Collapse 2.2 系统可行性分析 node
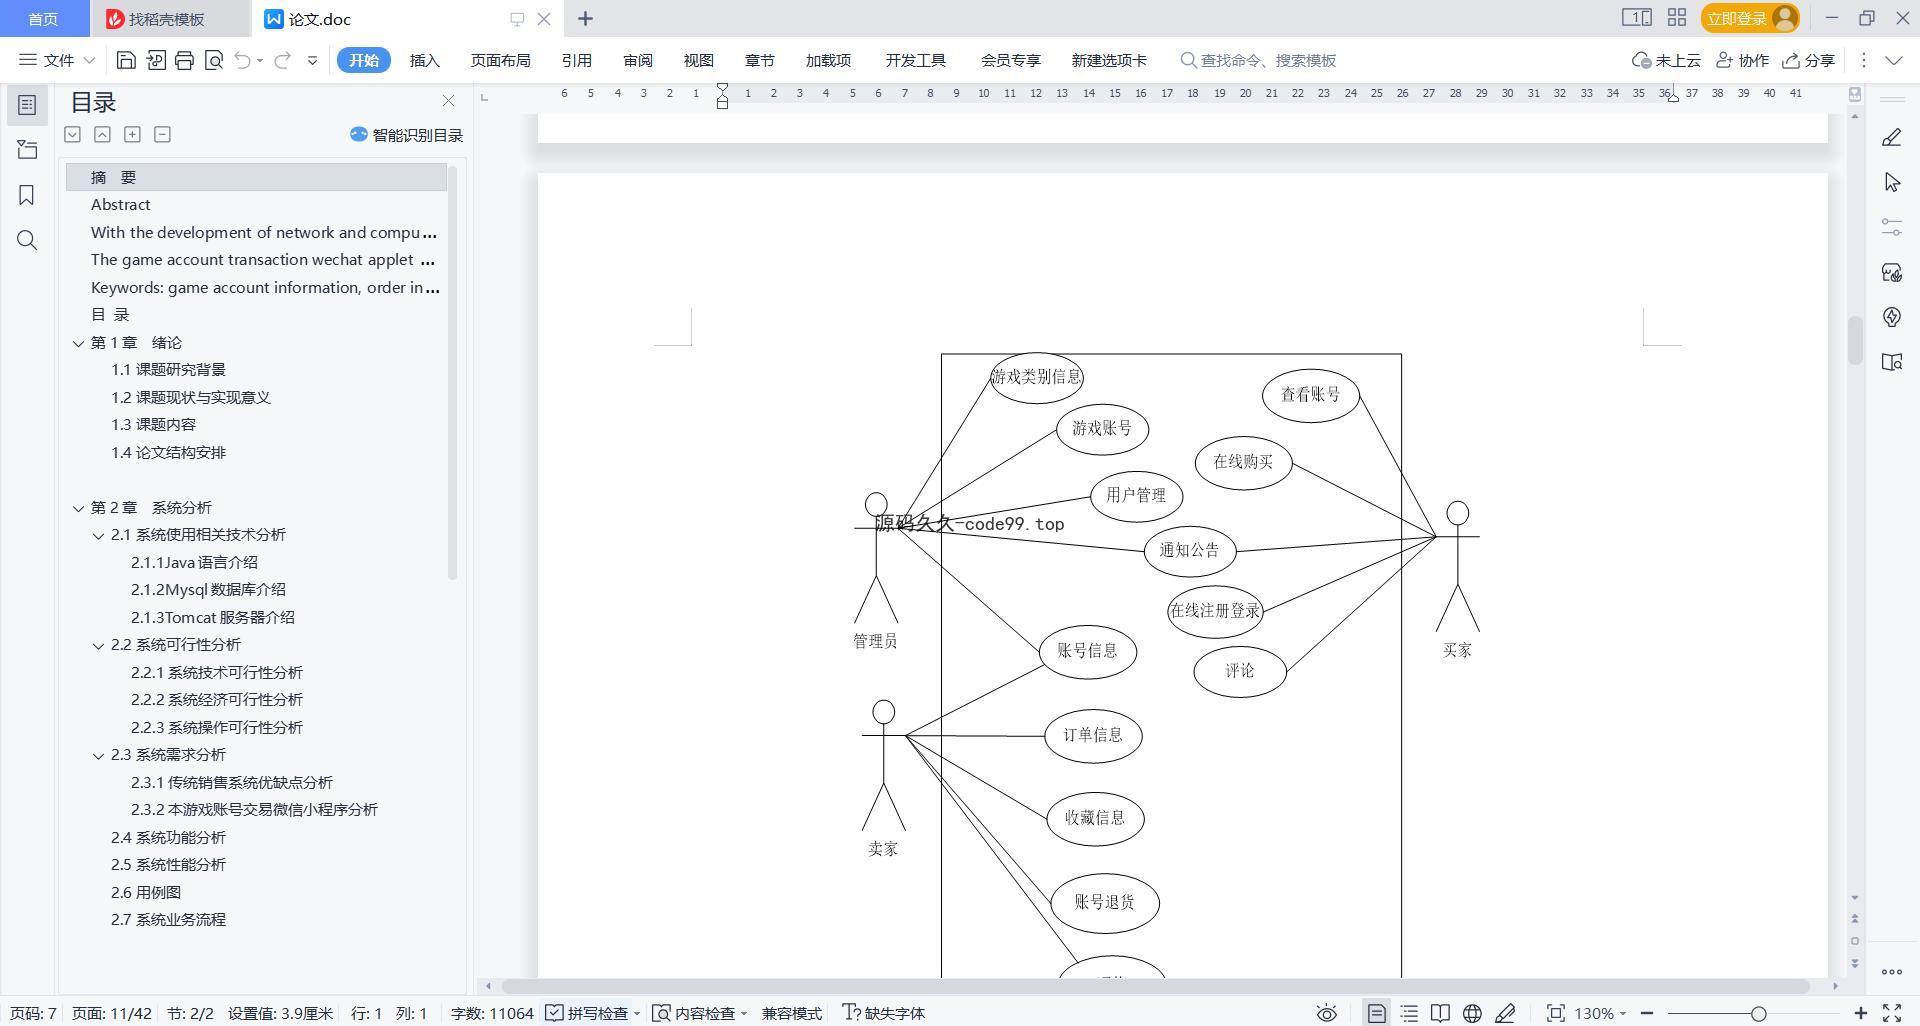The image size is (1920, 1026). tap(98, 645)
